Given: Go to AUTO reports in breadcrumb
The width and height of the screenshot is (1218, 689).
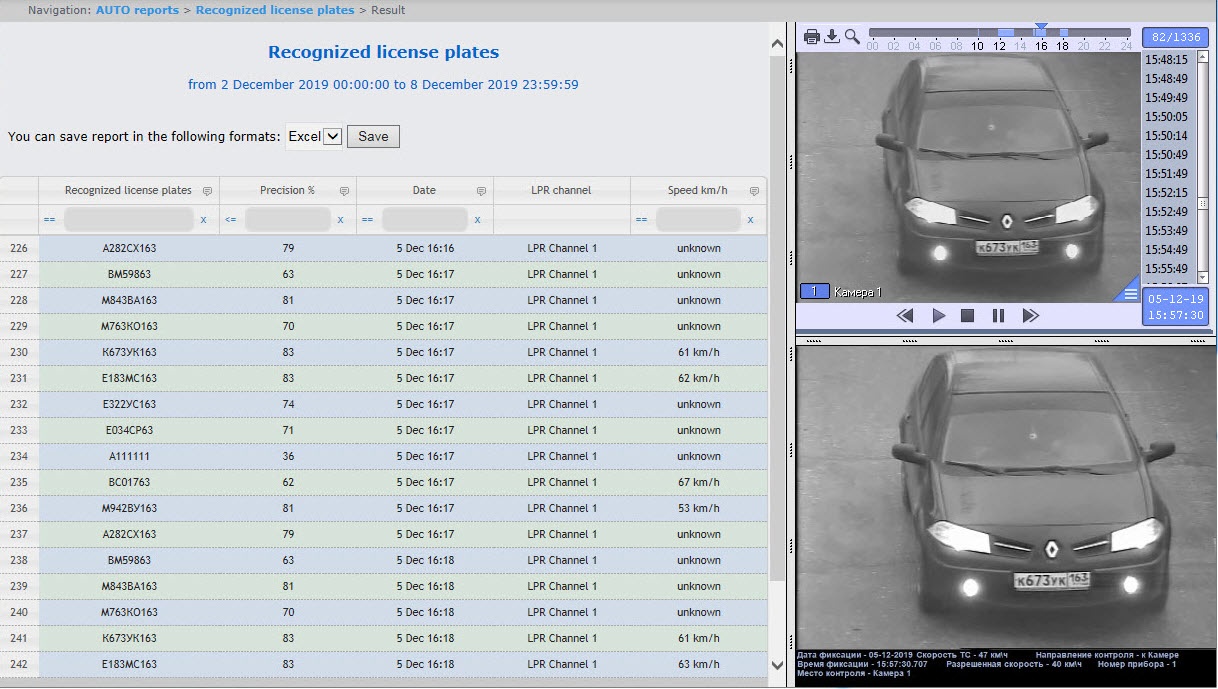Looking at the screenshot, I should (137, 10).
